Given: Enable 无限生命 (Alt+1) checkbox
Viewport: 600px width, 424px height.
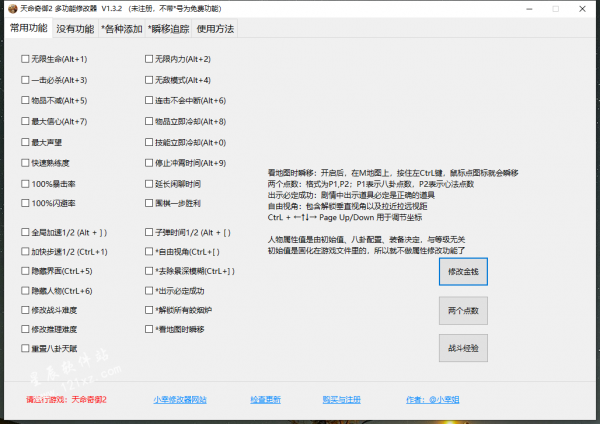Looking at the screenshot, I should point(25,59).
